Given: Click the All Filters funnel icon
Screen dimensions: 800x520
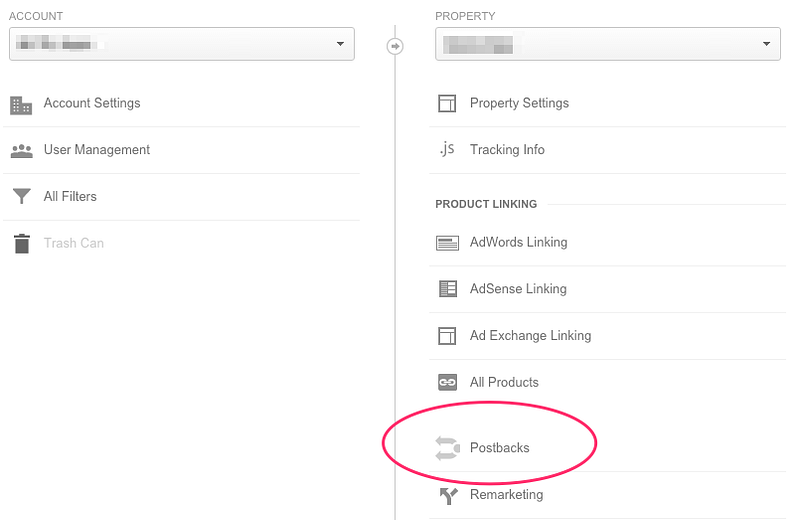Looking at the screenshot, I should coord(21,196).
